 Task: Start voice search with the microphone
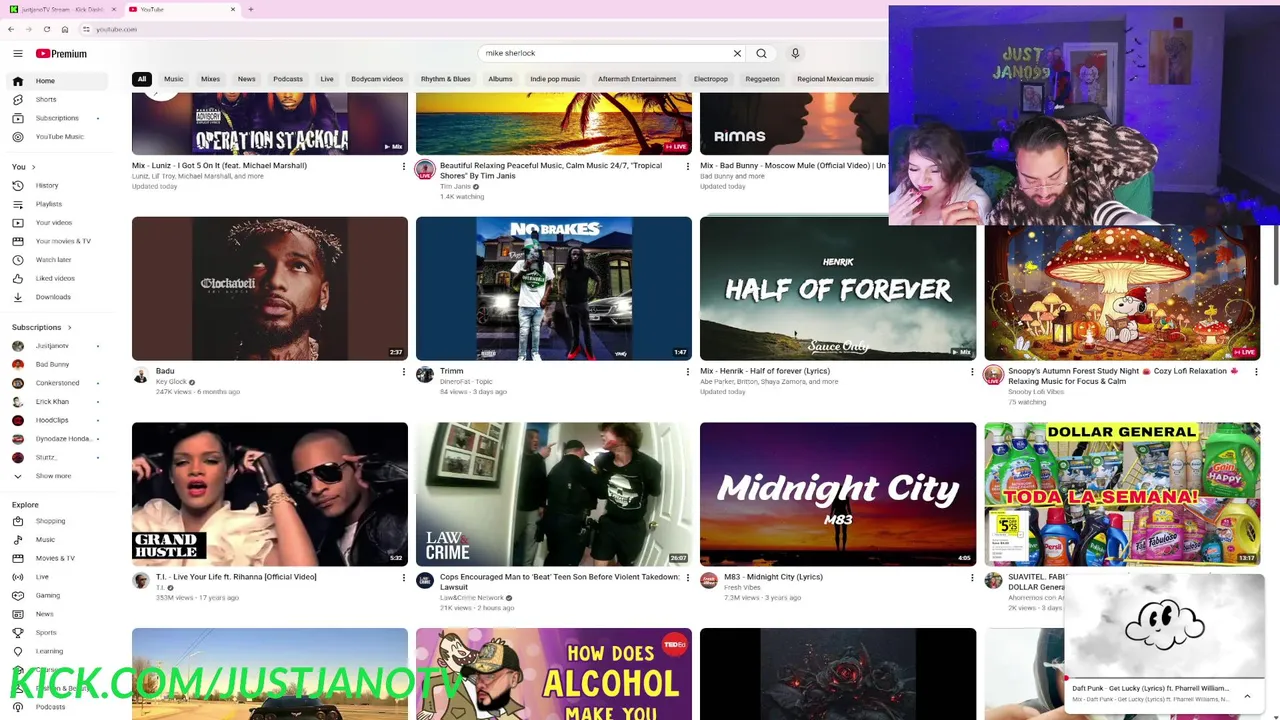[795, 53]
